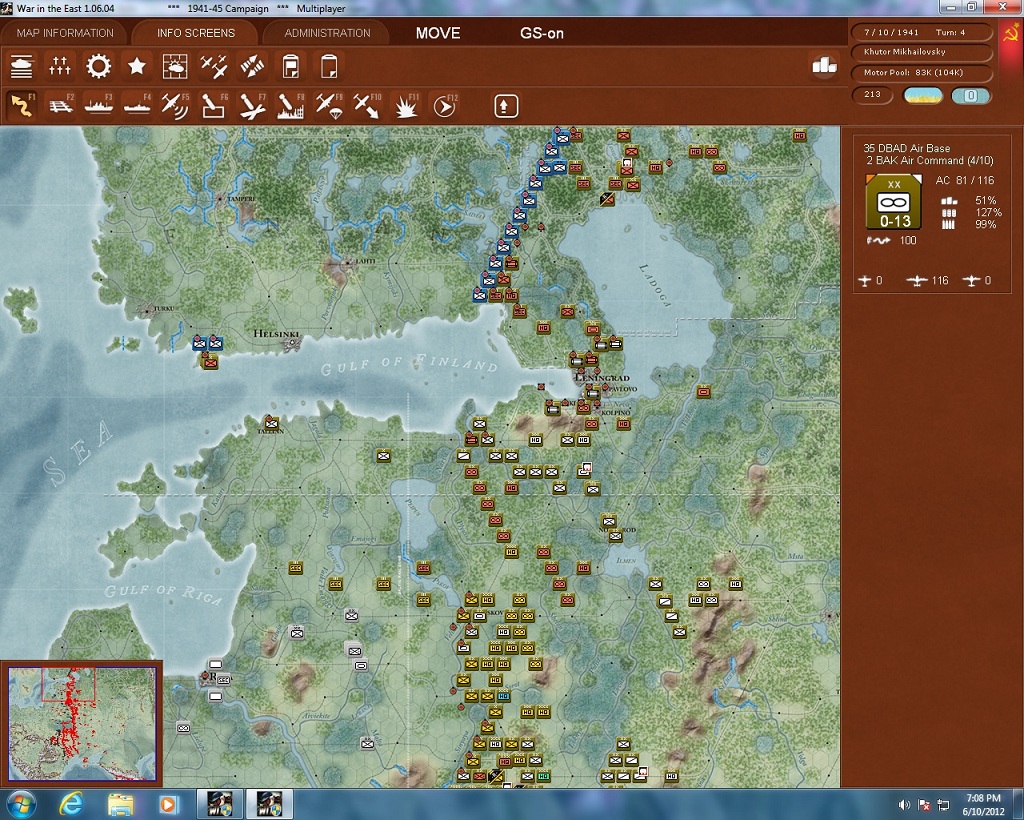This screenshot has width=1024, height=820.
Task: Click the clear weather indicator pill
Action: click(922, 95)
